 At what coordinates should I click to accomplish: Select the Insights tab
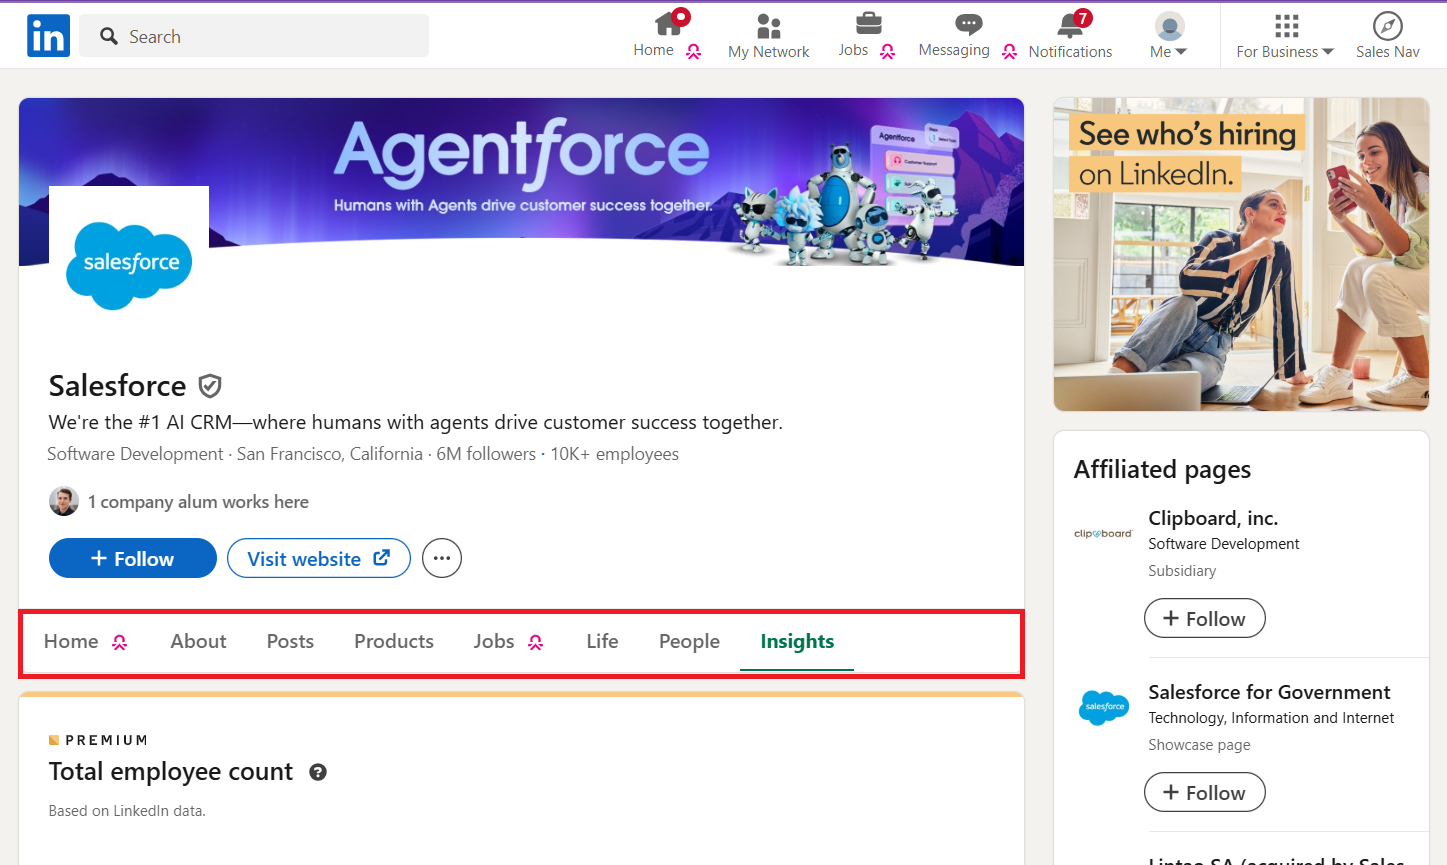797,642
